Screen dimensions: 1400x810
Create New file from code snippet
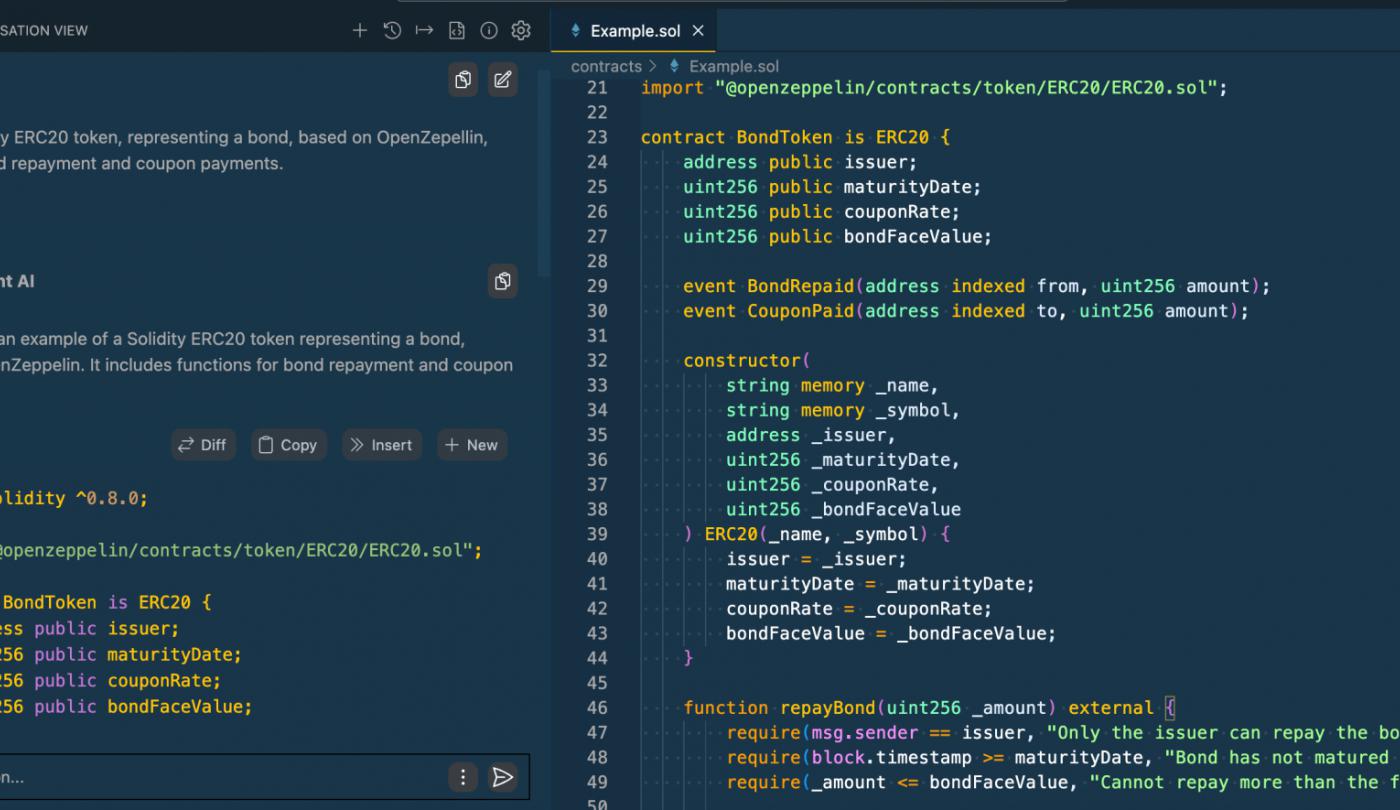pos(472,445)
